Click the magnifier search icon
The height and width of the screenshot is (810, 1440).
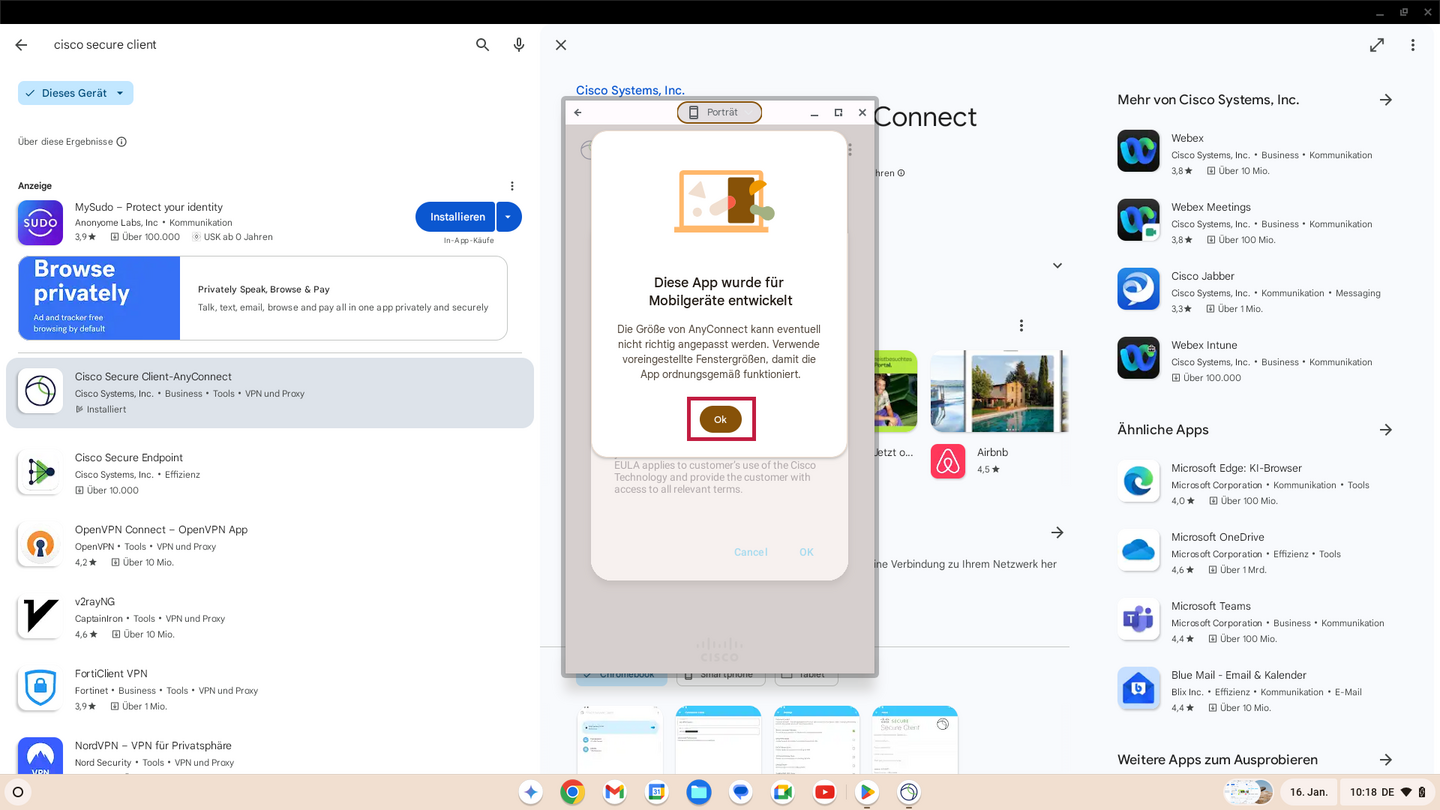click(483, 45)
